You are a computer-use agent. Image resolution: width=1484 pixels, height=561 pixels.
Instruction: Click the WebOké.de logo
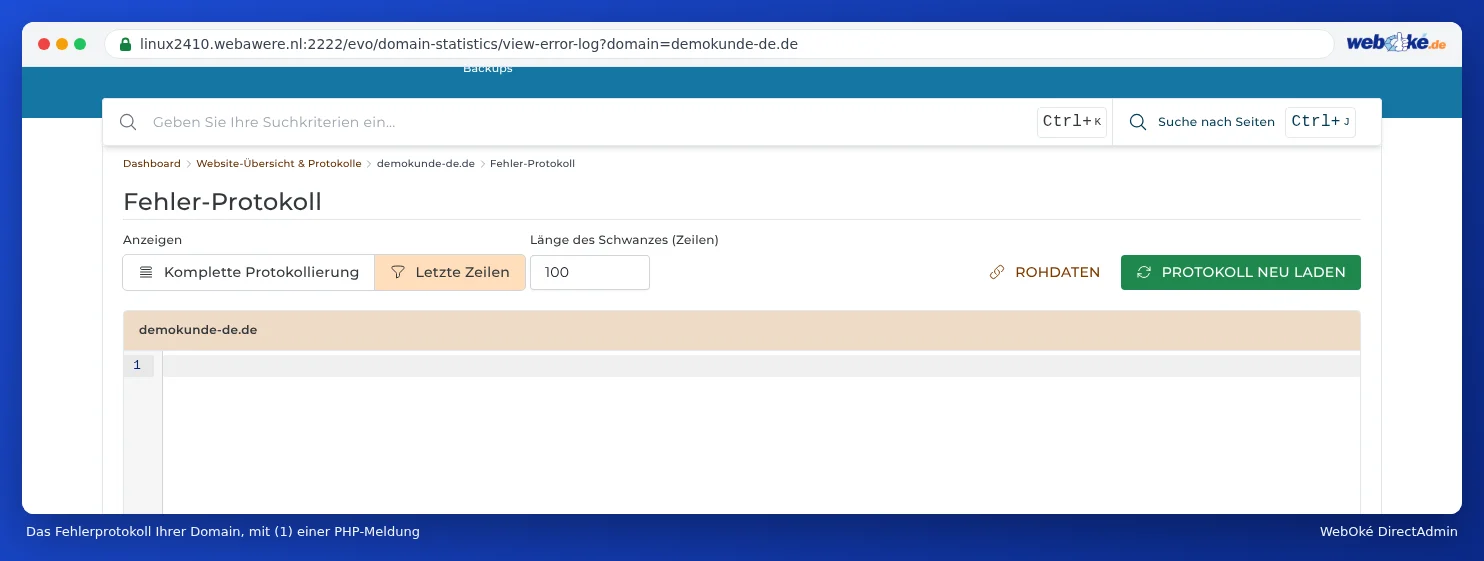tap(1396, 43)
